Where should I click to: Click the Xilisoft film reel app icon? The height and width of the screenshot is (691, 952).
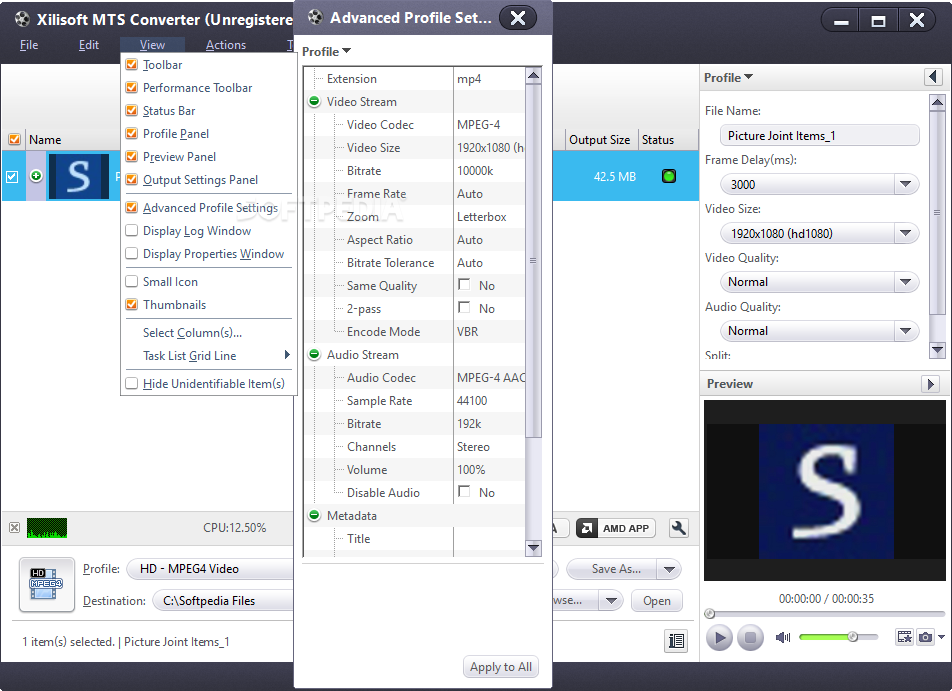[x=22, y=19]
